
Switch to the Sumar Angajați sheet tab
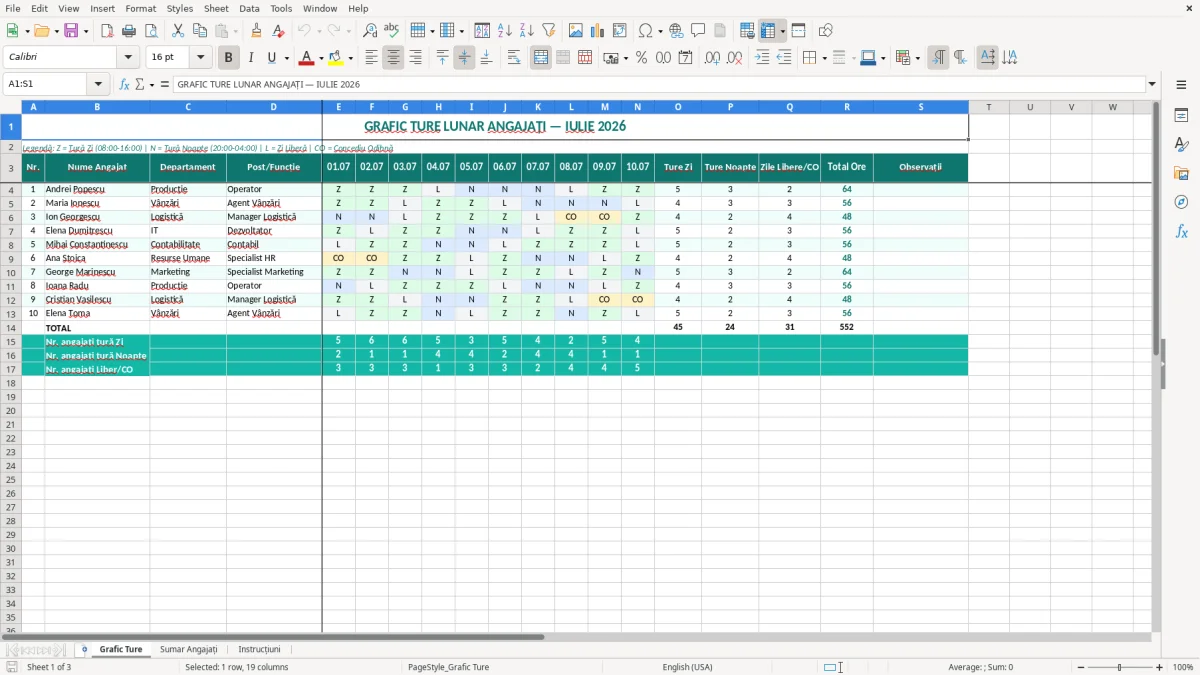(x=188, y=650)
